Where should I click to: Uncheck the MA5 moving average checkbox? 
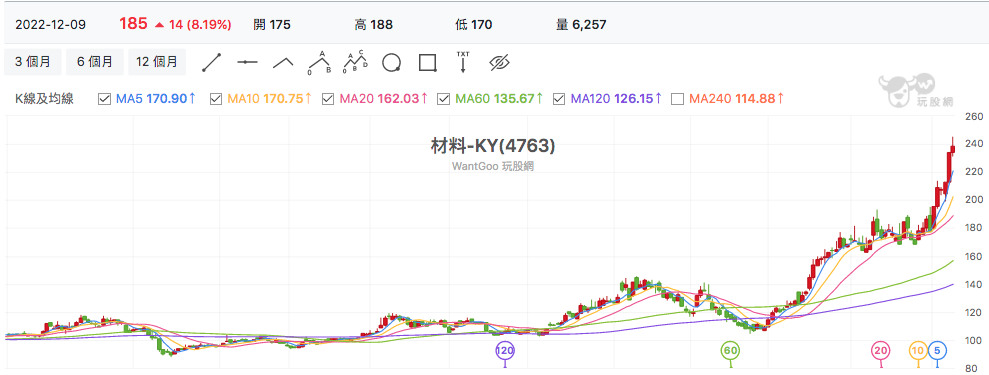coord(105,99)
